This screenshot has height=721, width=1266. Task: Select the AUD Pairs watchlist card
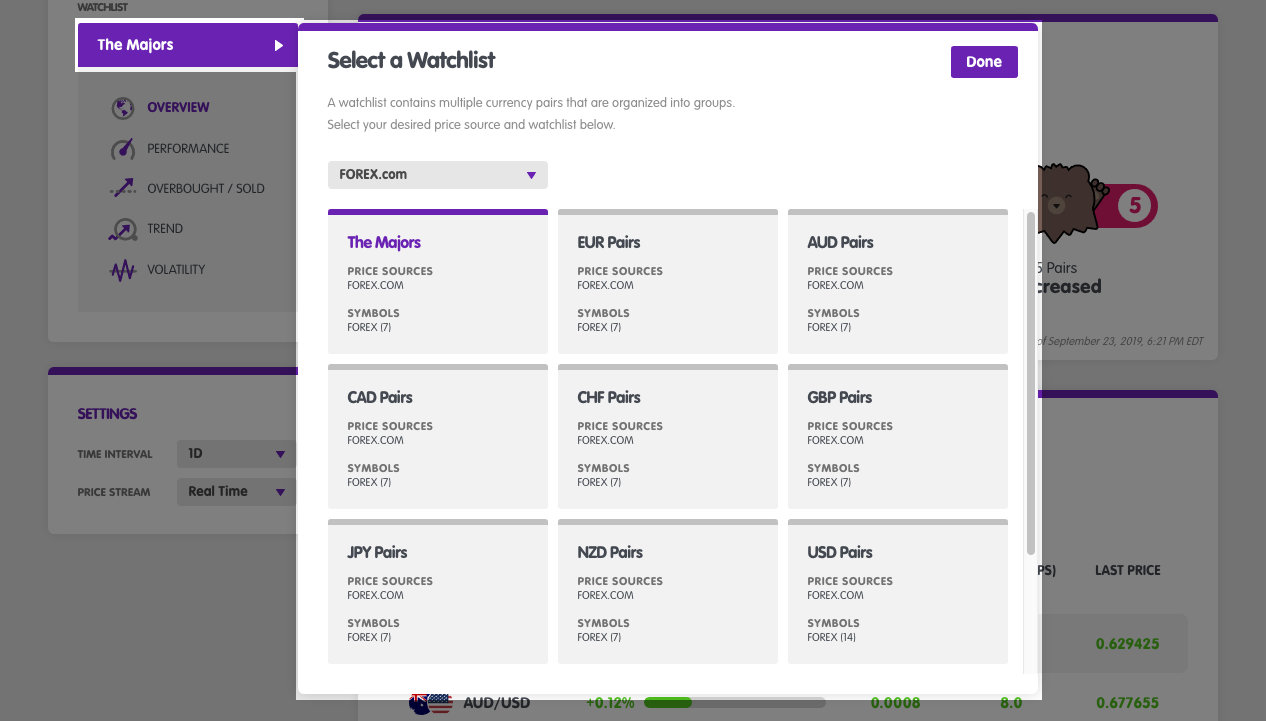click(x=898, y=281)
